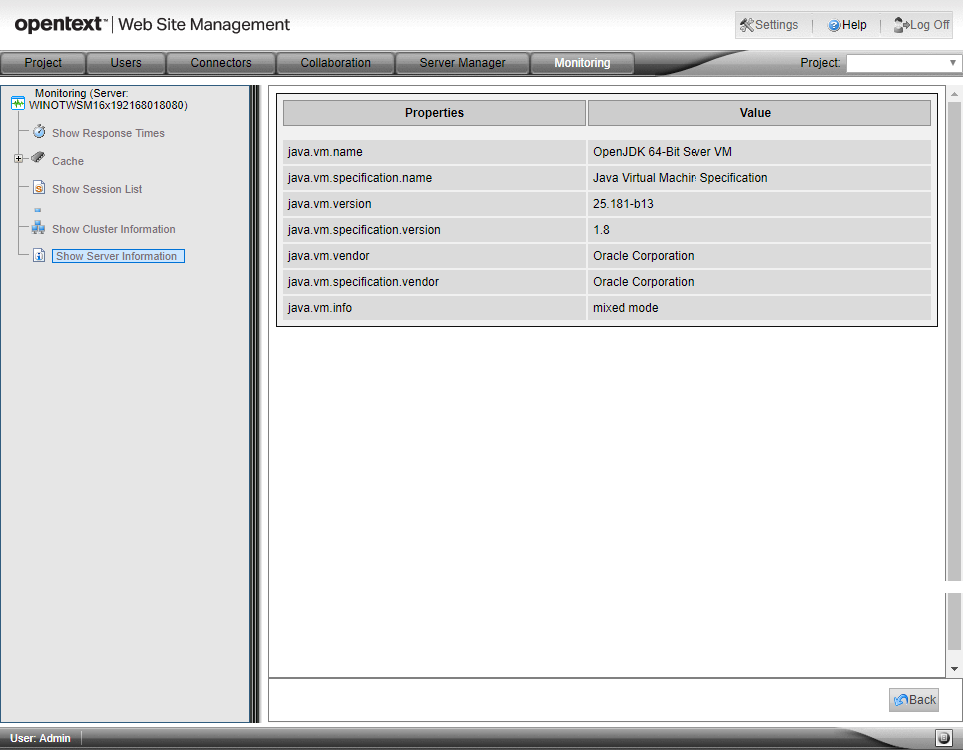Click the 25.181-b13 value
The image size is (963, 755).
pyautogui.click(x=759, y=204)
